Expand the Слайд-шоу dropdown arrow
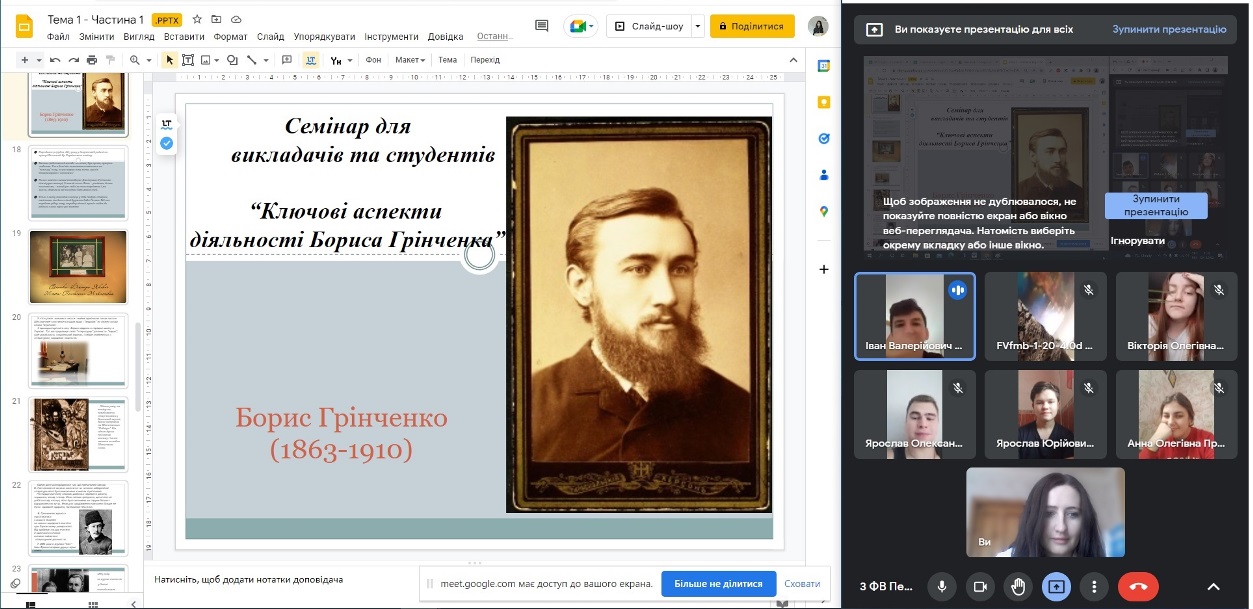Image resolution: width=1253 pixels, height=609 pixels. (x=697, y=26)
